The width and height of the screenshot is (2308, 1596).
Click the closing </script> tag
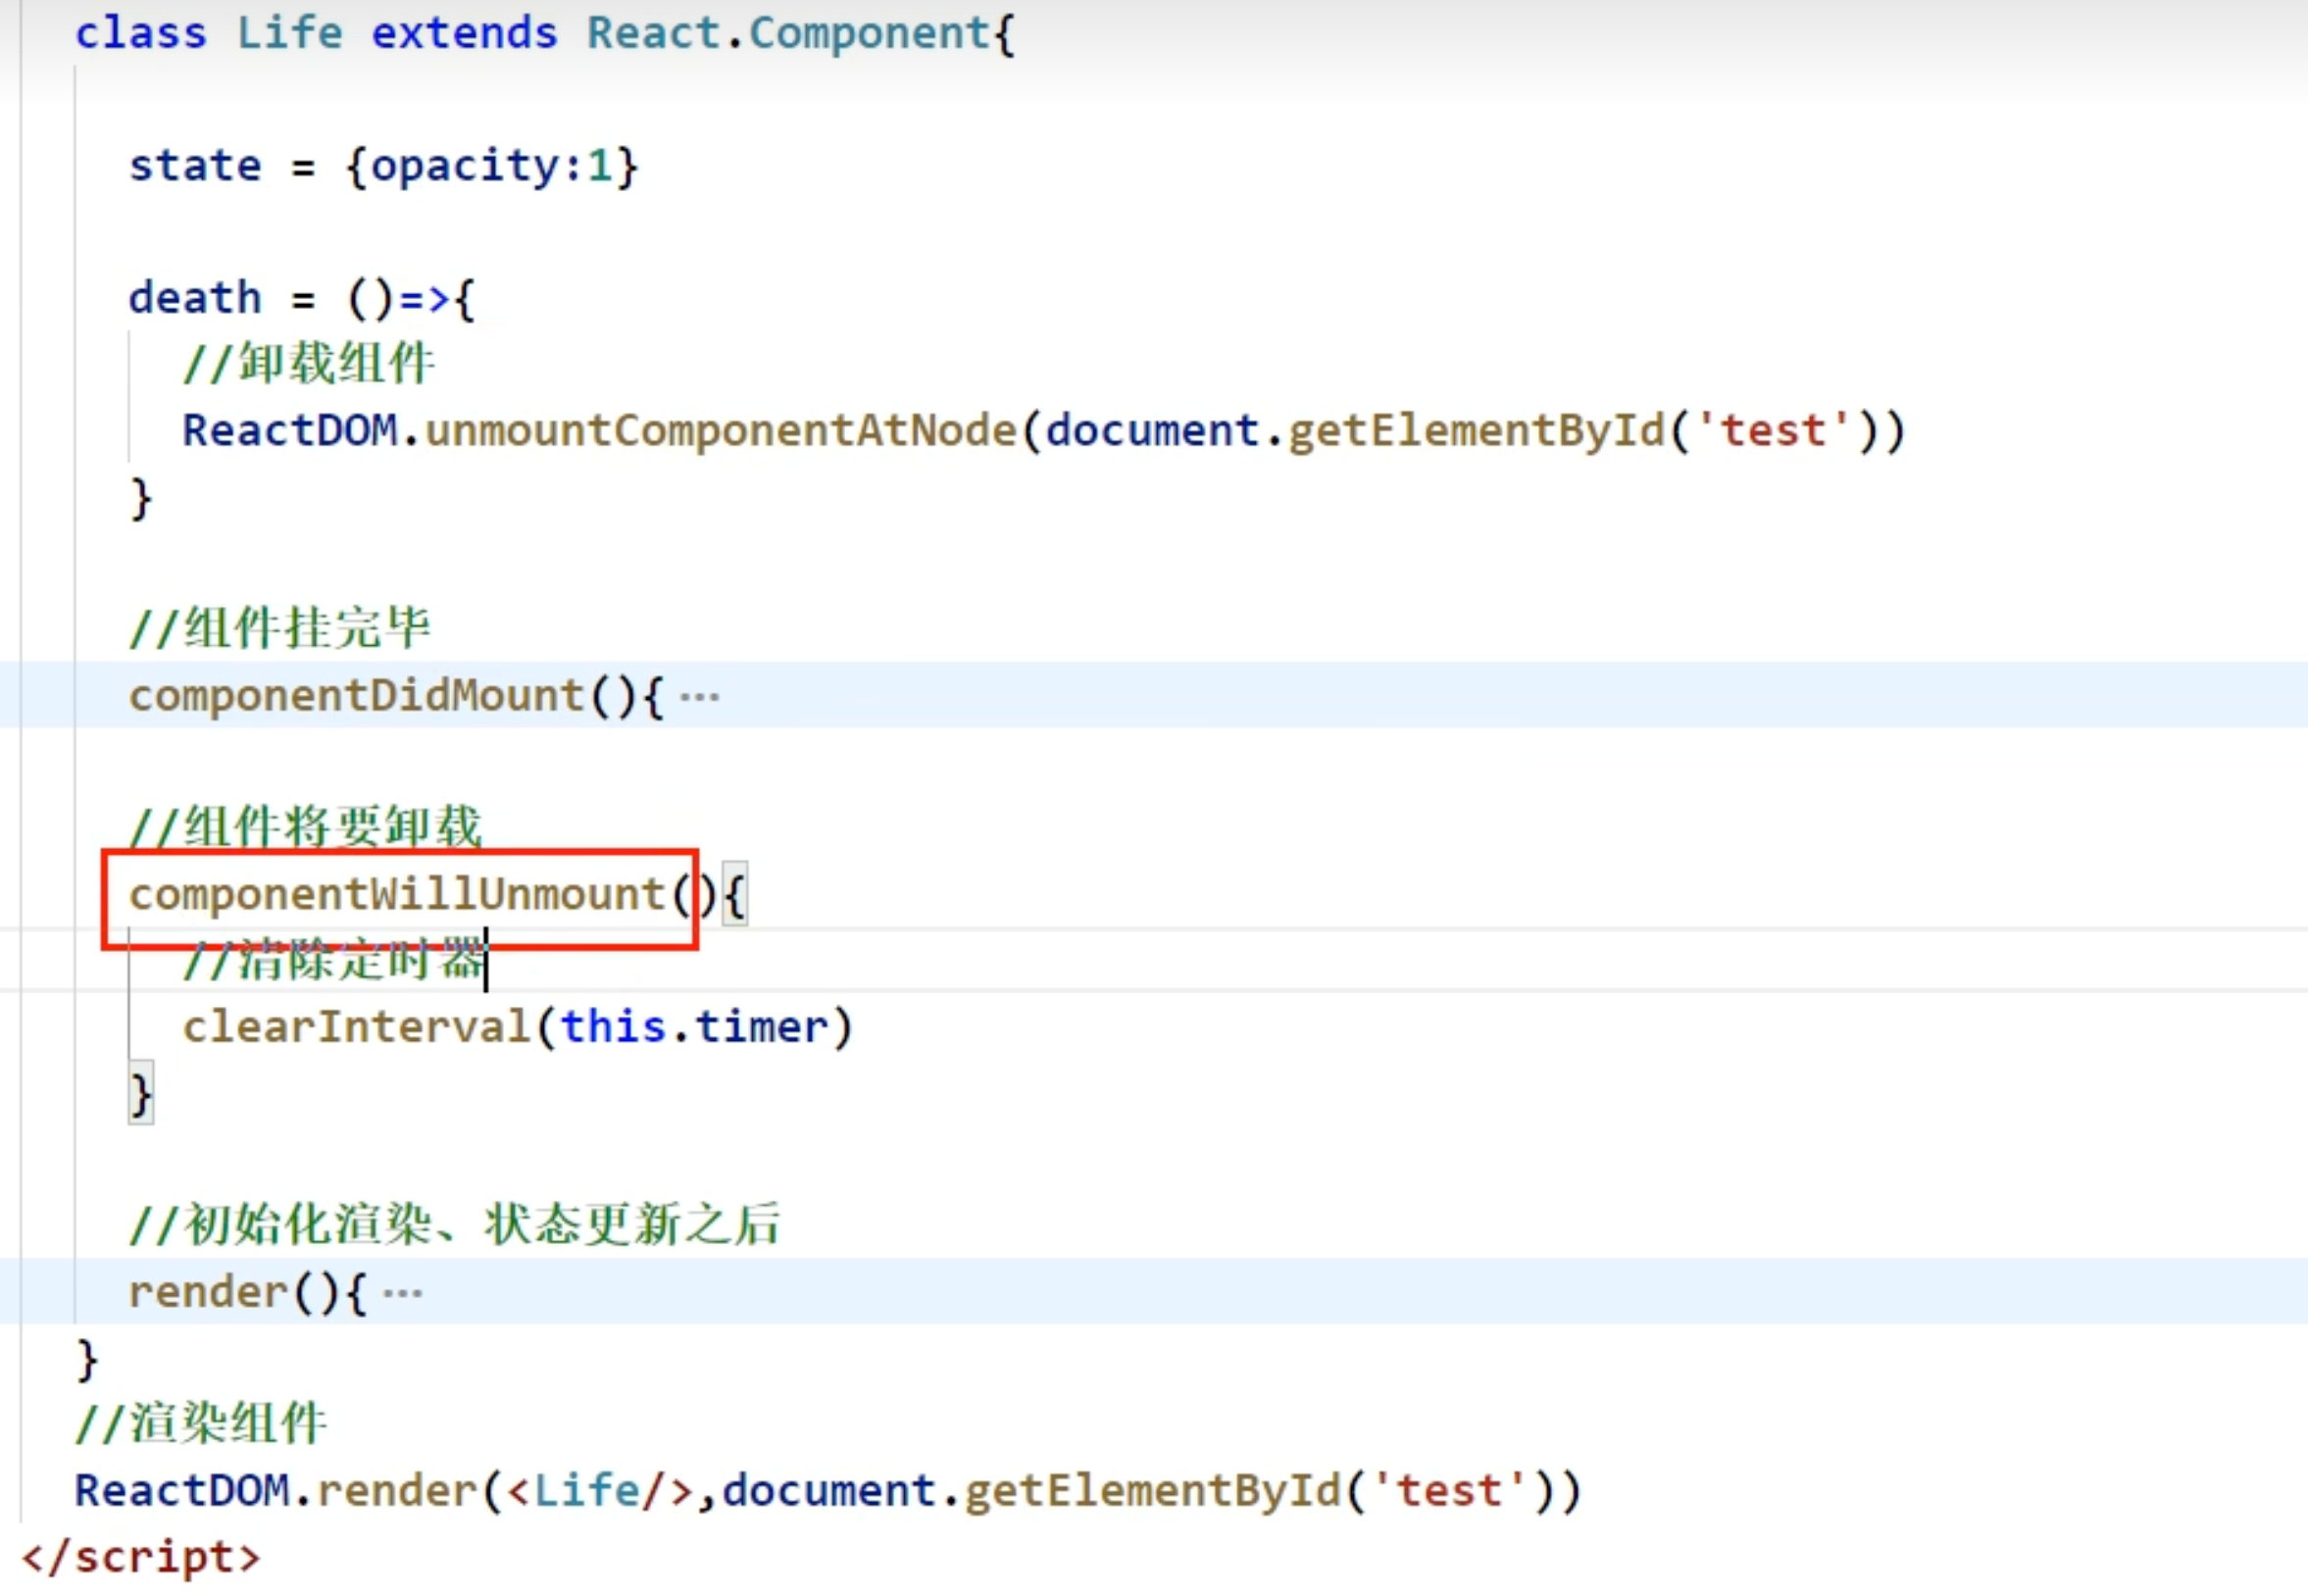pyautogui.click(x=141, y=1558)
